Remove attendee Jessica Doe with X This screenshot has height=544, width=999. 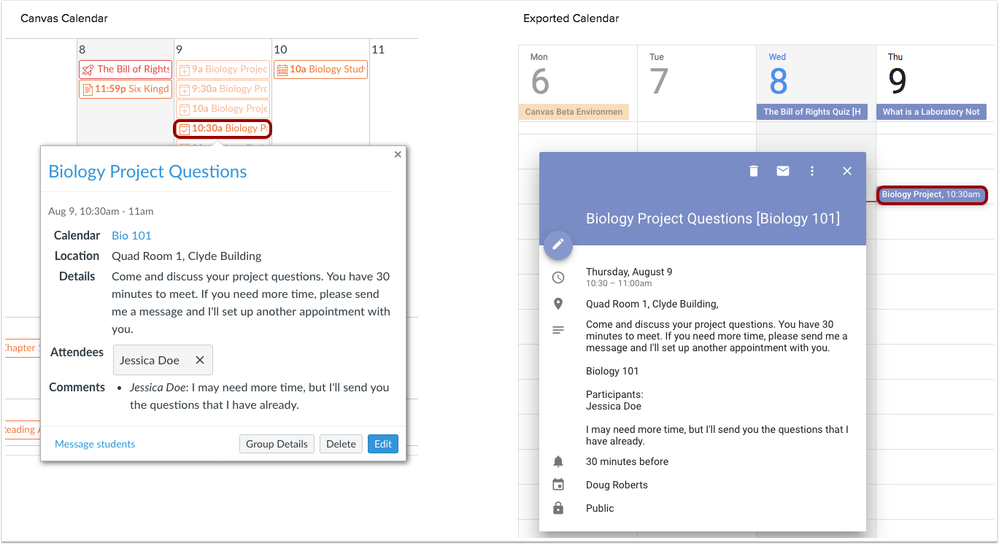tap(199, 360)
